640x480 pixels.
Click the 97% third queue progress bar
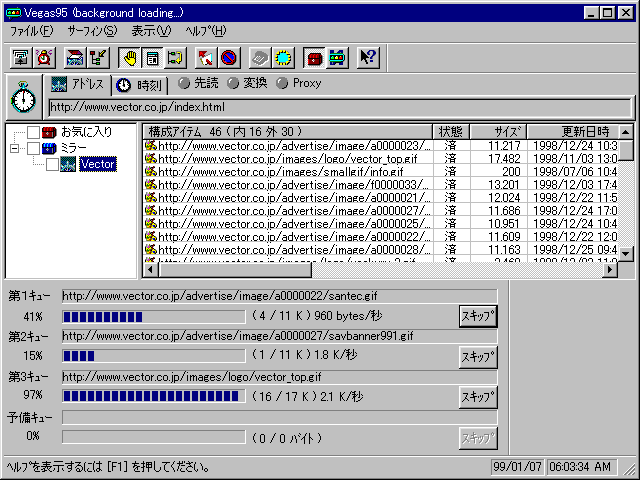153,396
